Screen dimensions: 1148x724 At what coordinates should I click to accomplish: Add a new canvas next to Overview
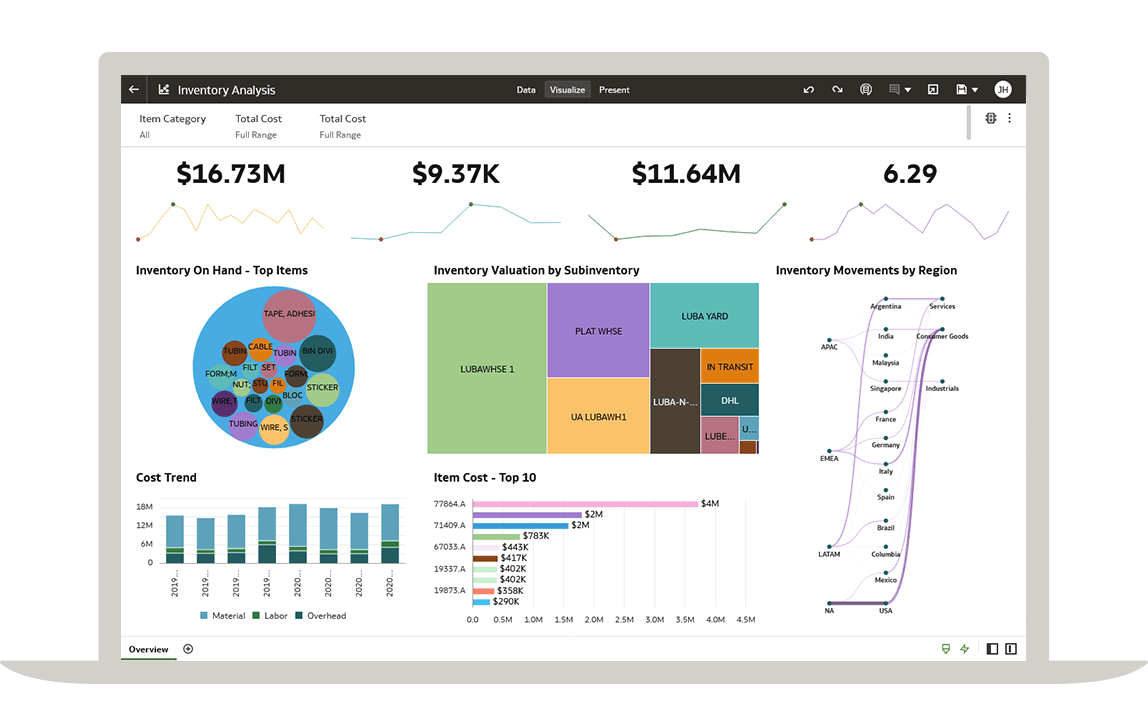tap(188, 649)
